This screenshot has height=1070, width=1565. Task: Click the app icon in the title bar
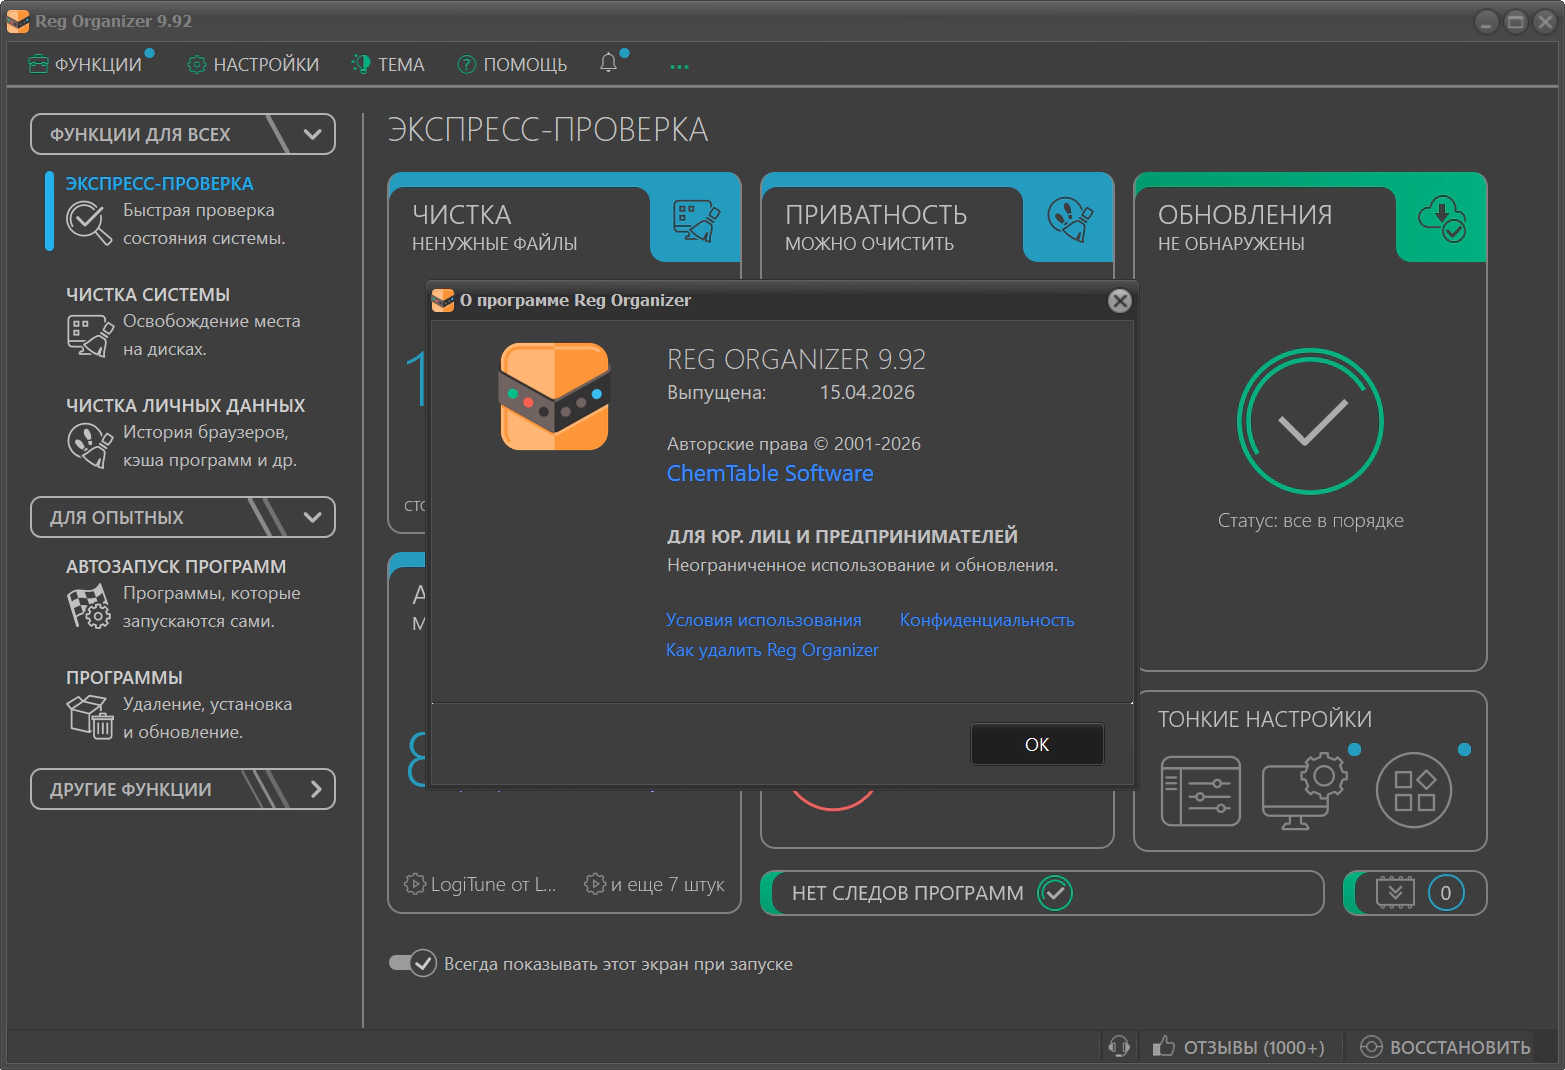tap(17, 21)
